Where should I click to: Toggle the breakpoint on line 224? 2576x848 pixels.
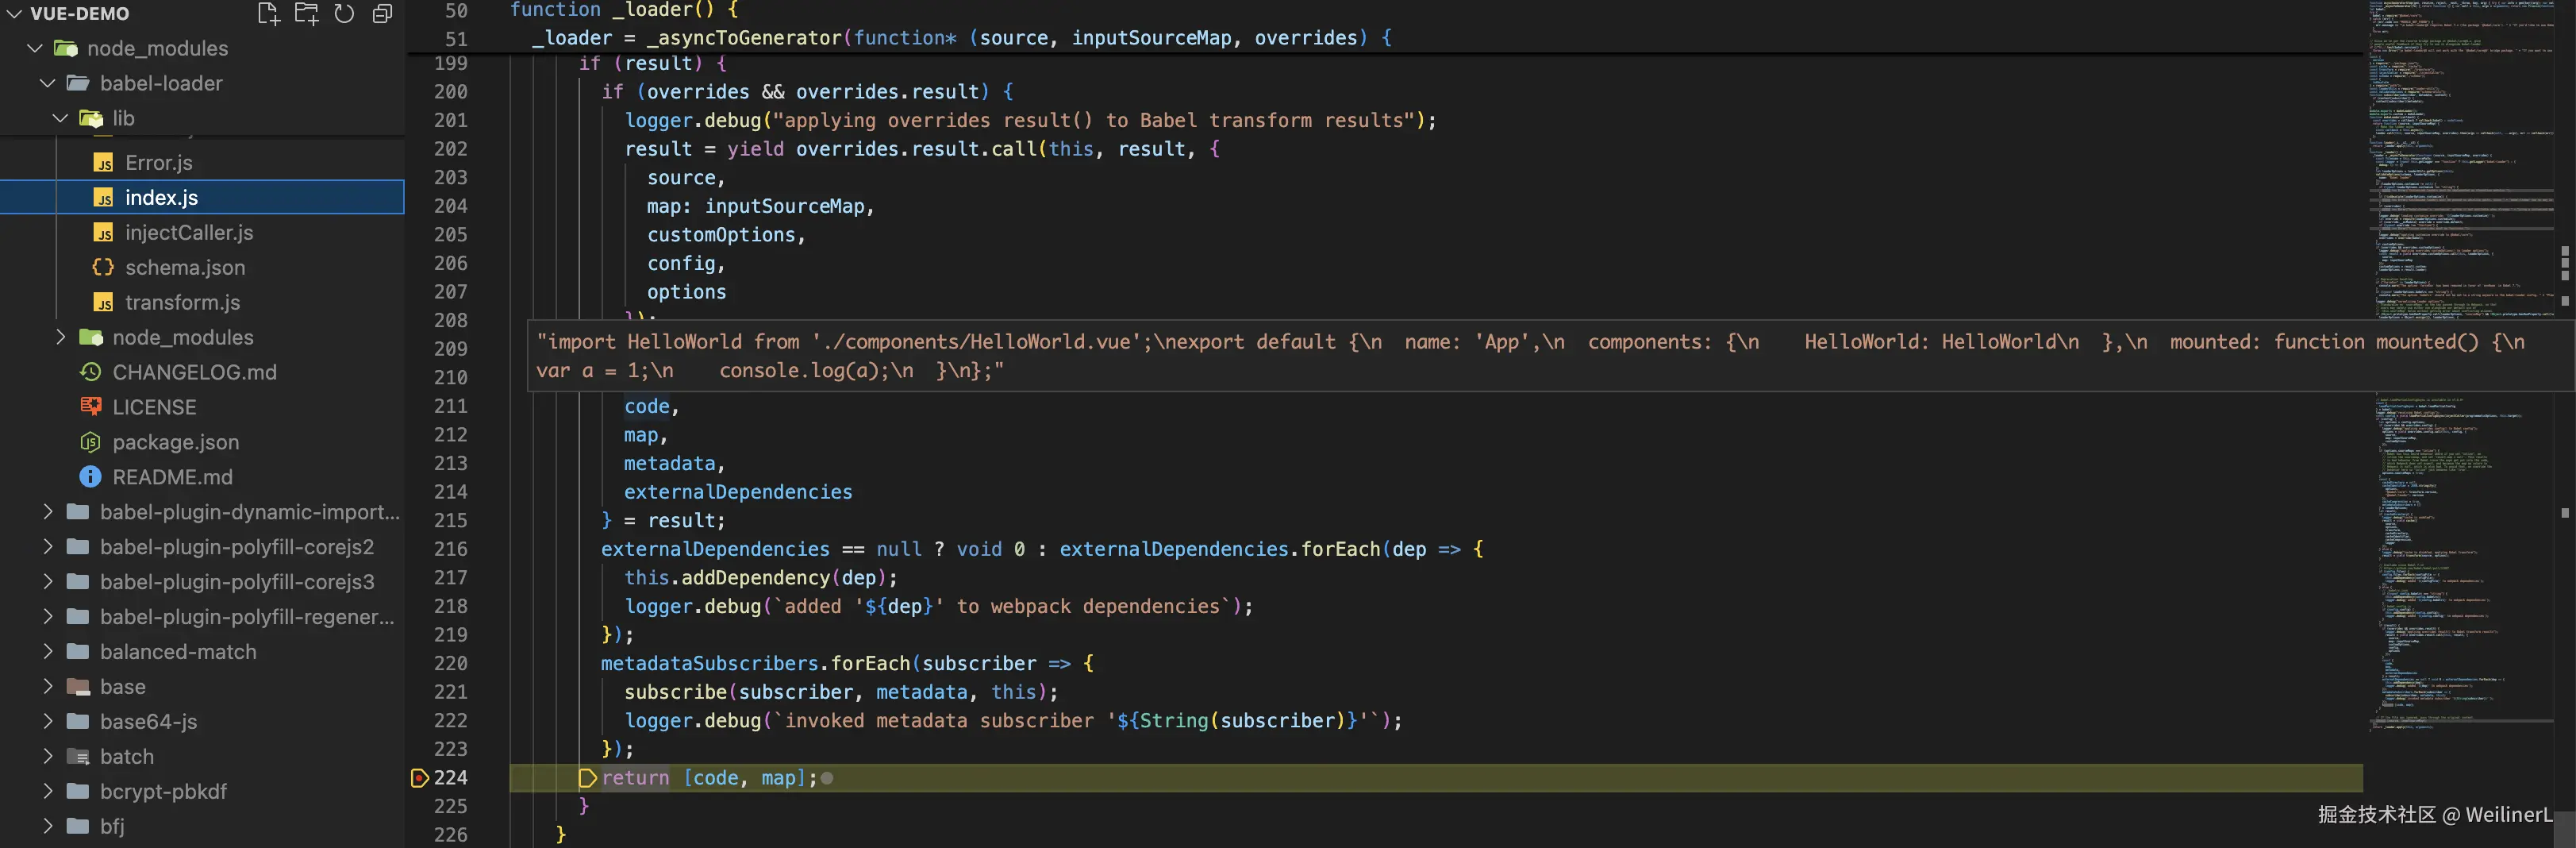pyautogui.click(x=420, y=778)
